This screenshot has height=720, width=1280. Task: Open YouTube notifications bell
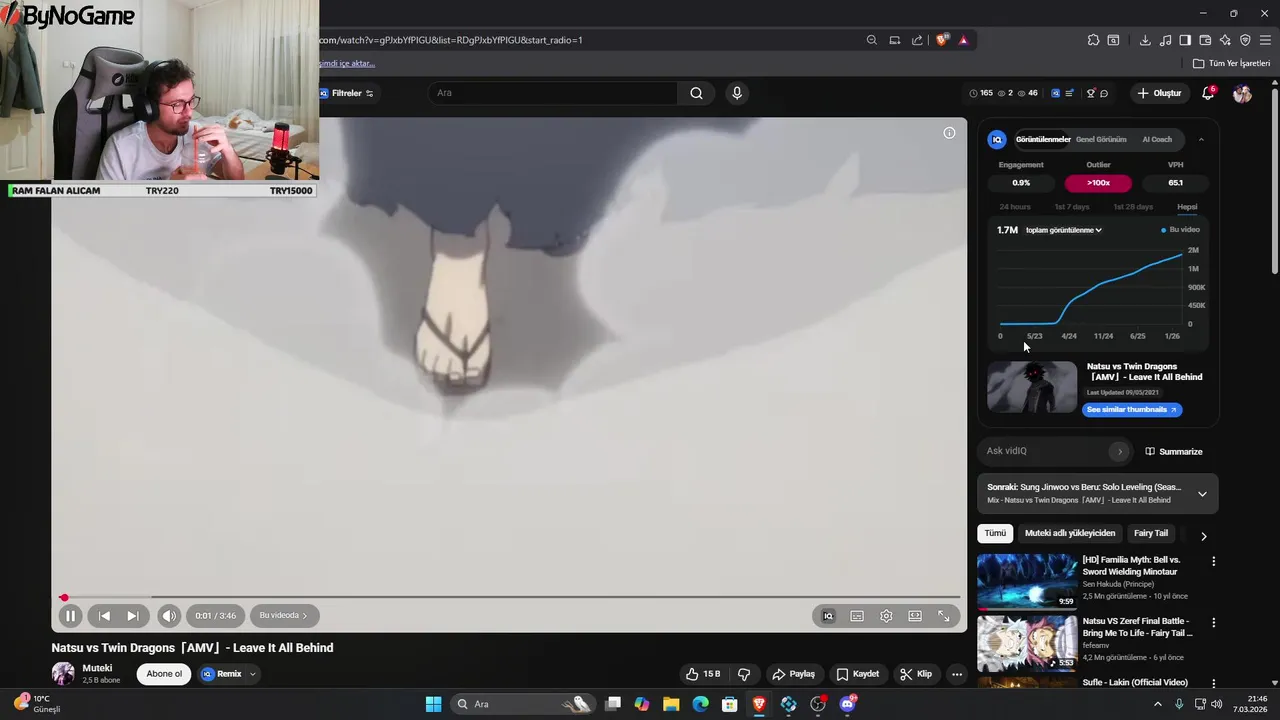click(x=1208, y=93)
